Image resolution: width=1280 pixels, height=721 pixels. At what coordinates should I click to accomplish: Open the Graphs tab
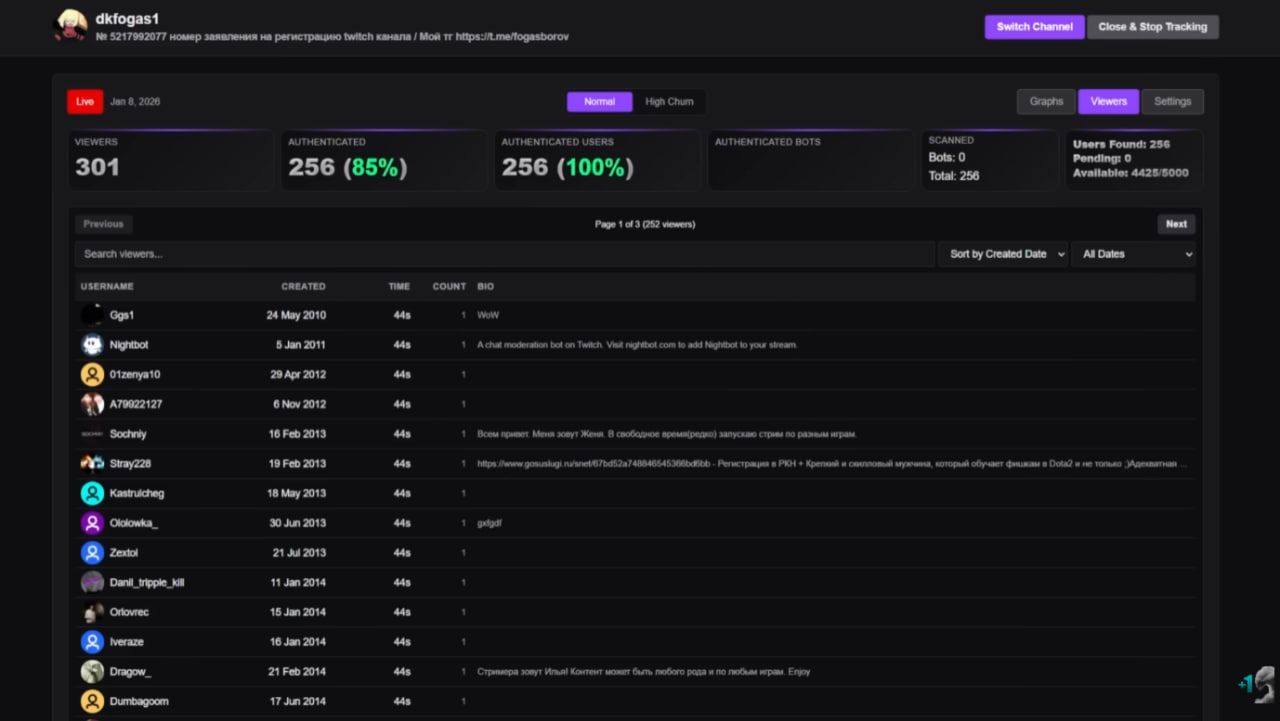(1046, 102)
